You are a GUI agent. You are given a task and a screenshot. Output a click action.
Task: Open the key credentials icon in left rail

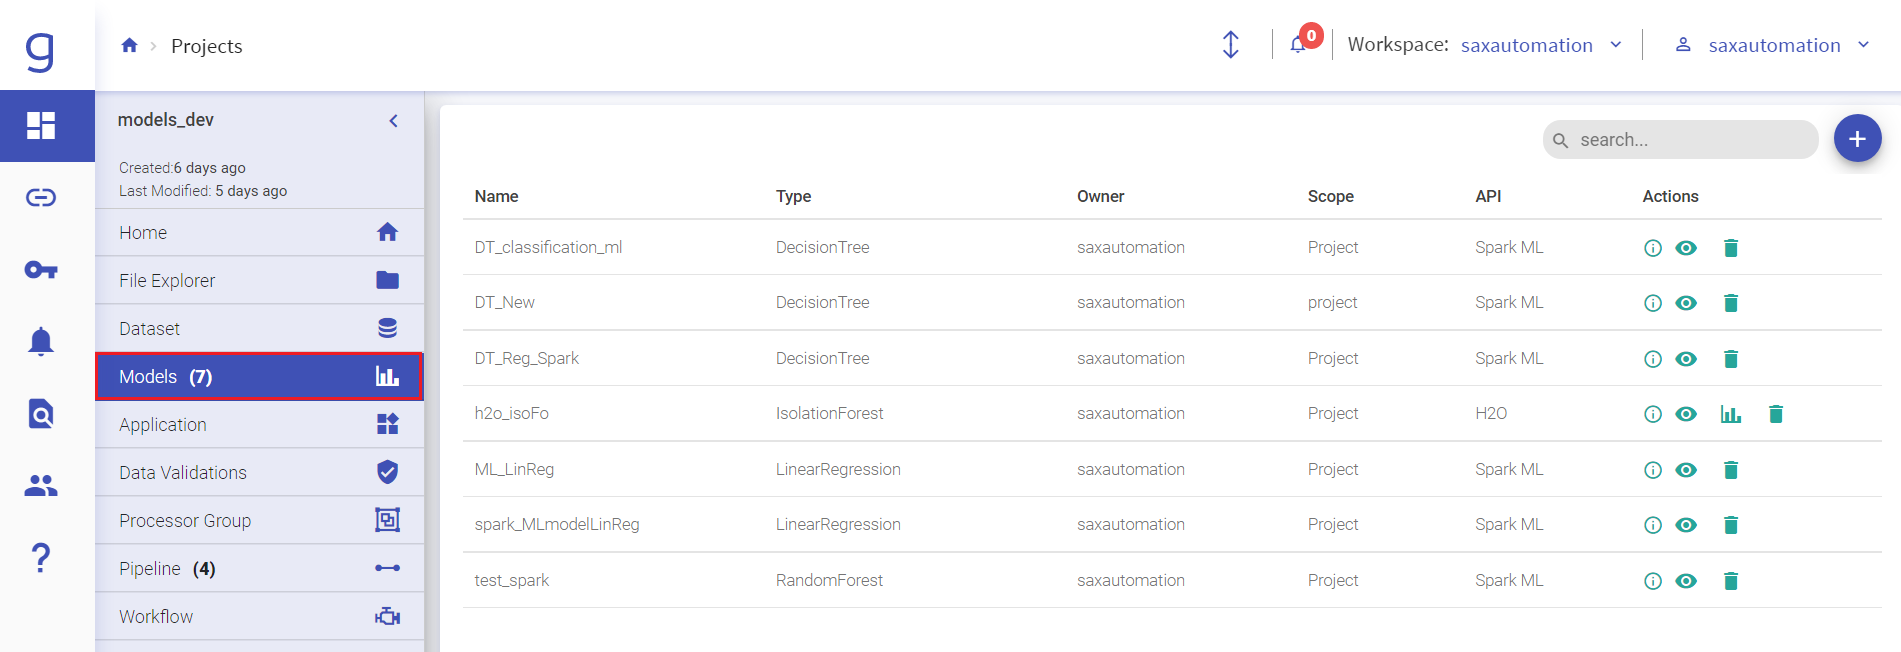pos(41,270)
